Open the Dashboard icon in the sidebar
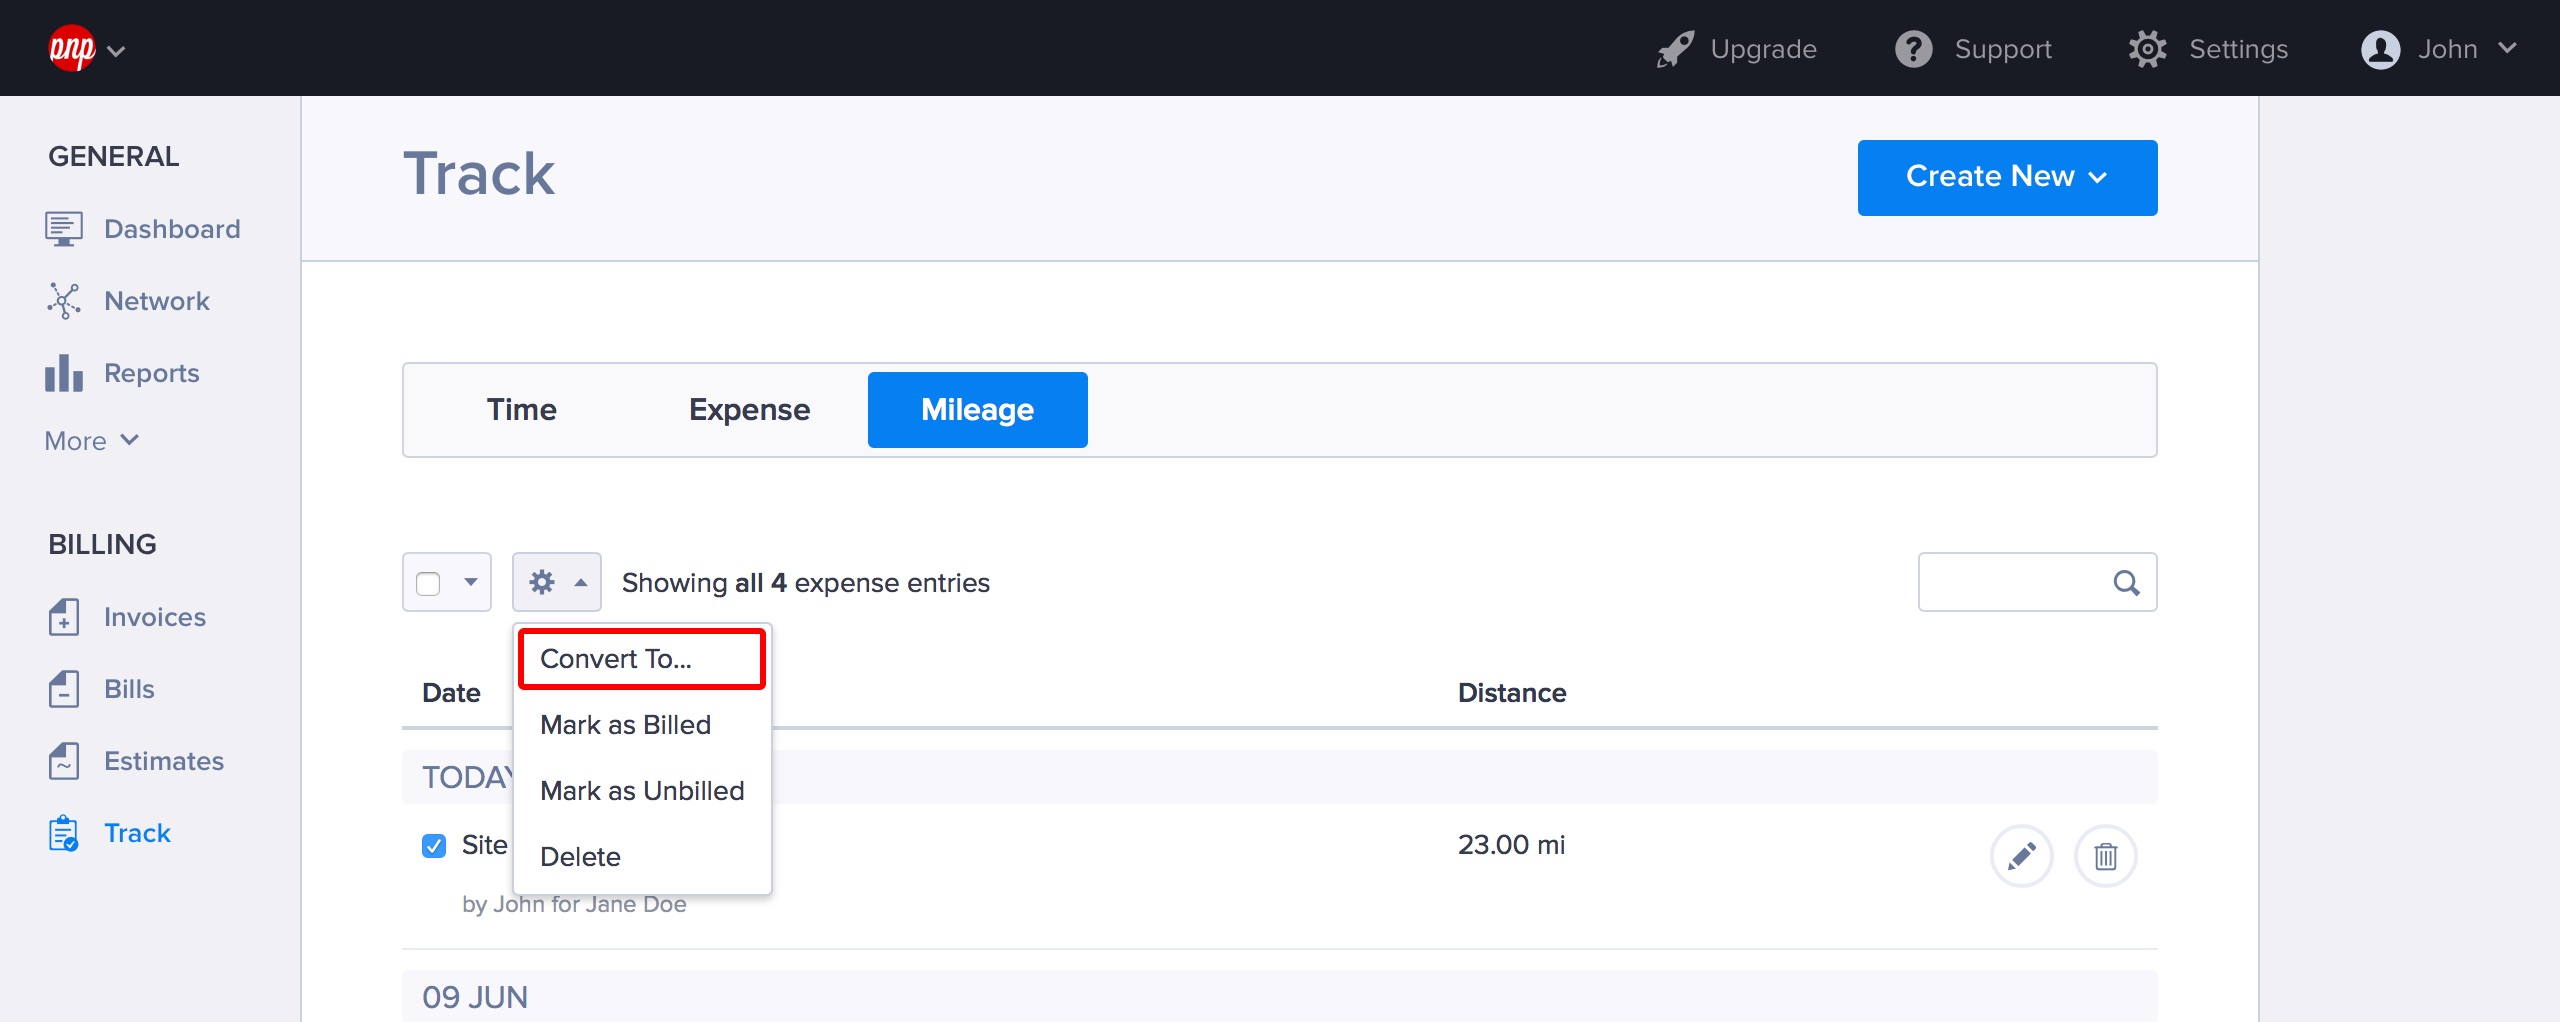 click(x=63, y=229)
